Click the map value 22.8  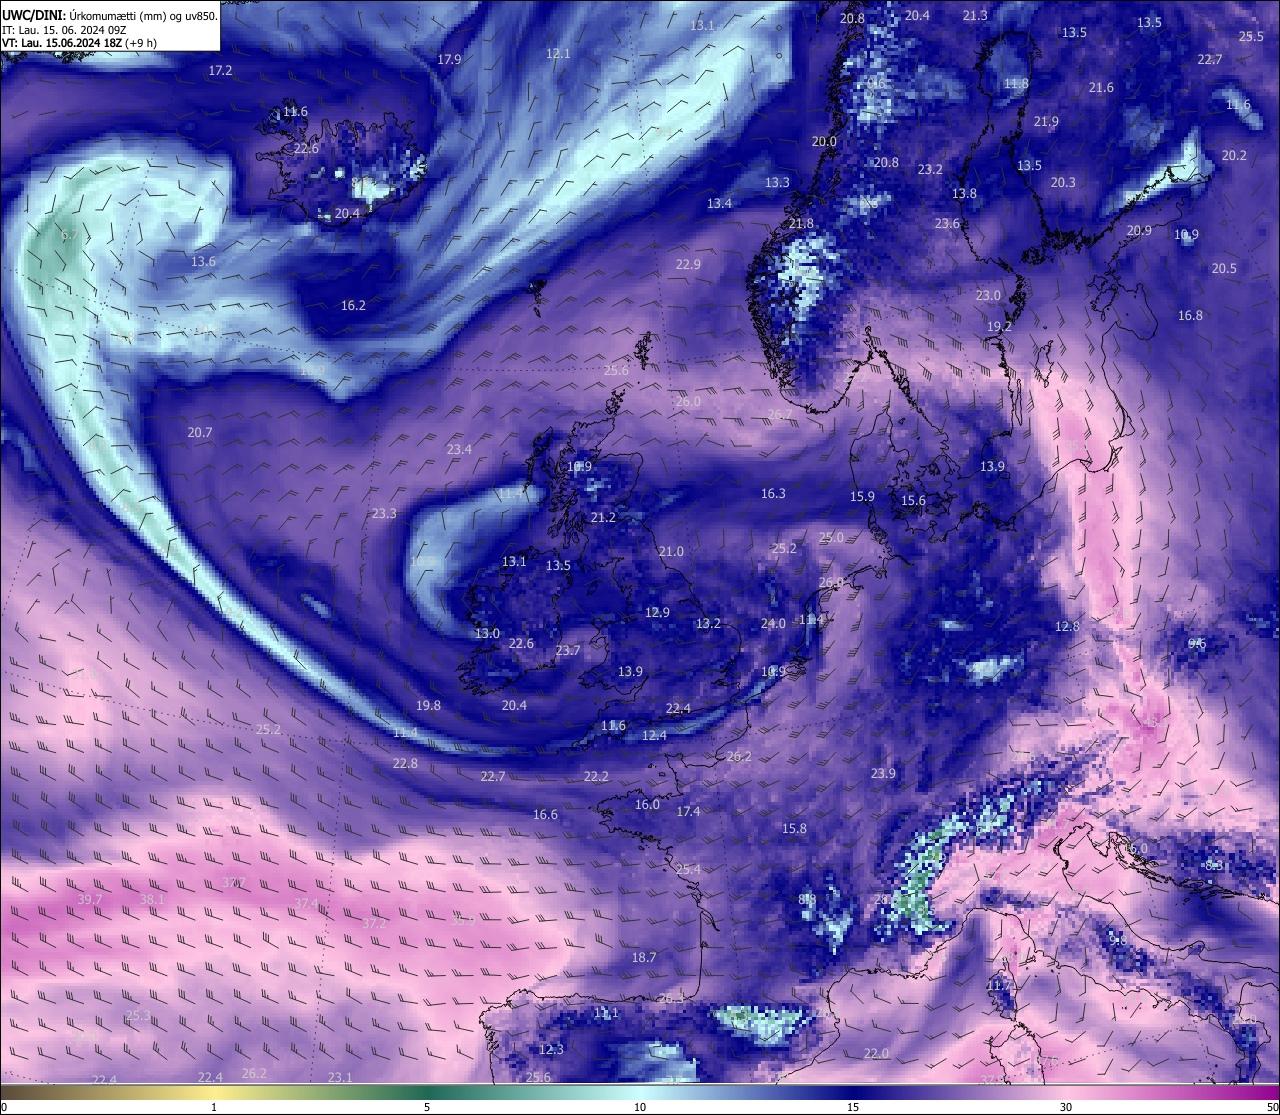tap(405, 764)
